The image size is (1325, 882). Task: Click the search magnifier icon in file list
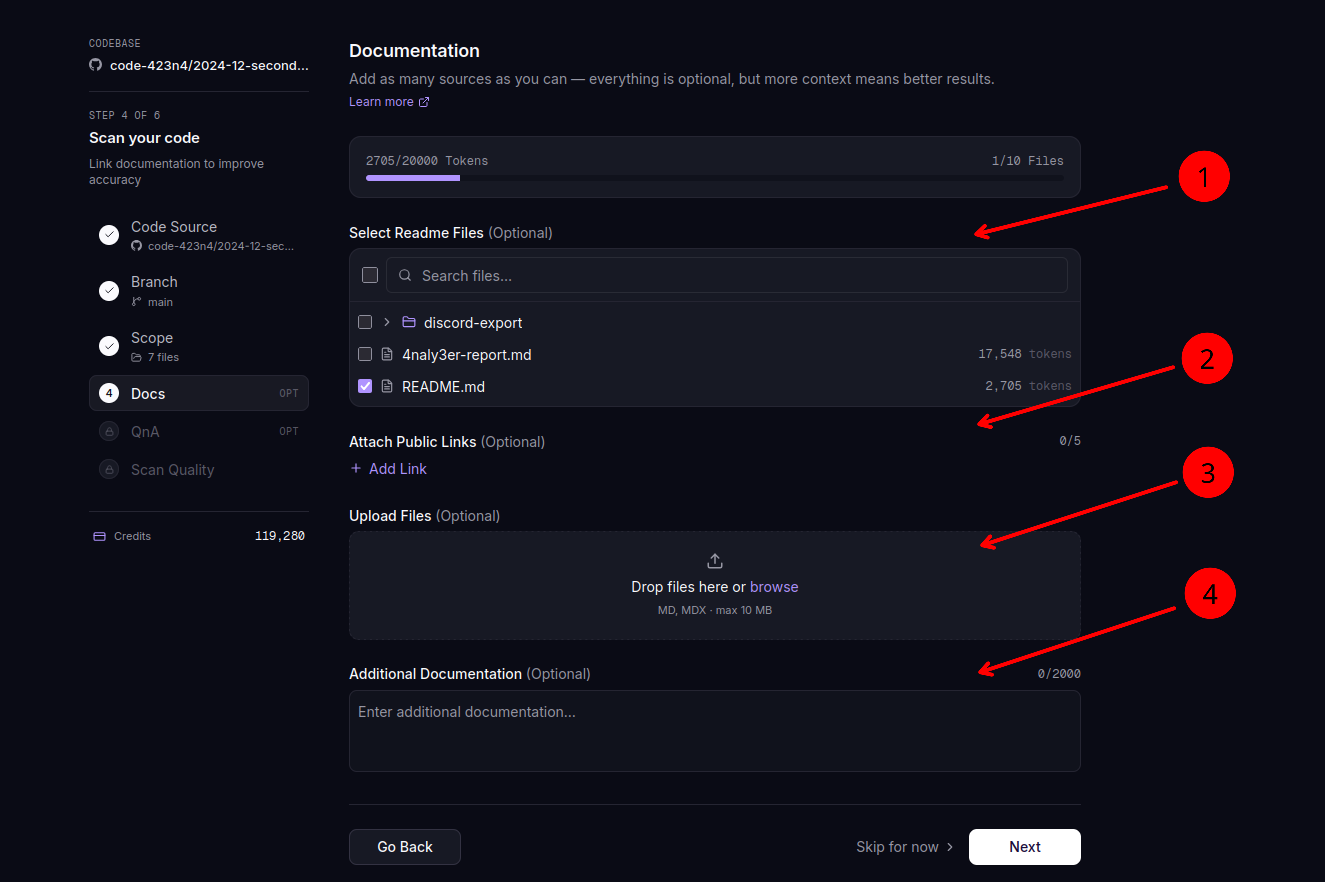(405, 276)
